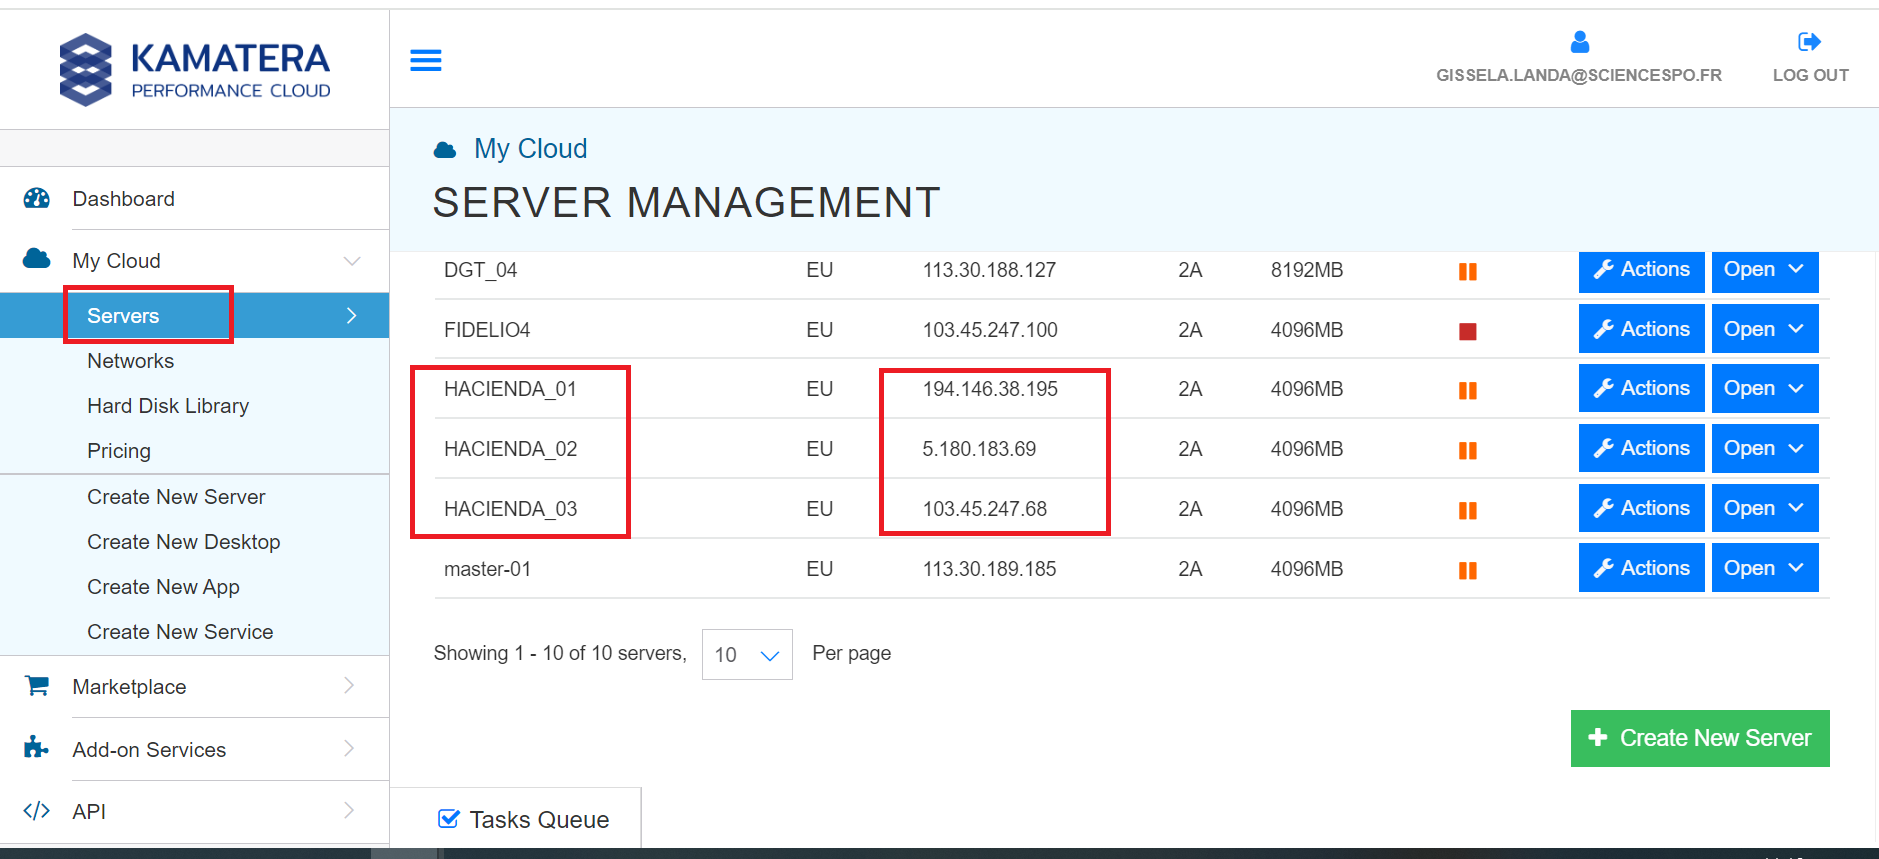
Task: Click the cloud icon beside My Cloud heading
Action: (x=445, y=150)
